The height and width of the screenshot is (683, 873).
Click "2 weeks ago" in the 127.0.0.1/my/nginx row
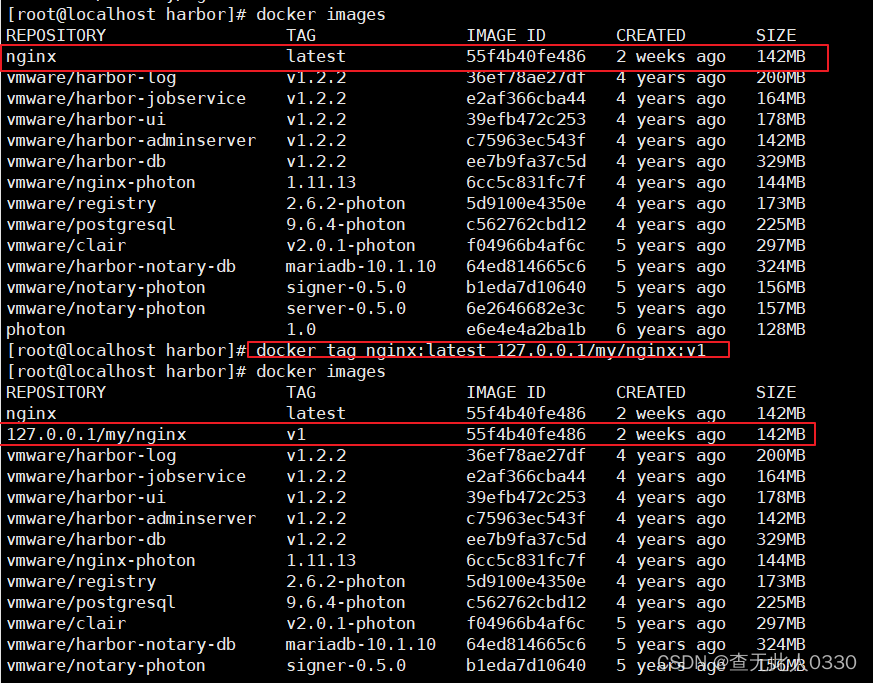click(x=671, y=434)
